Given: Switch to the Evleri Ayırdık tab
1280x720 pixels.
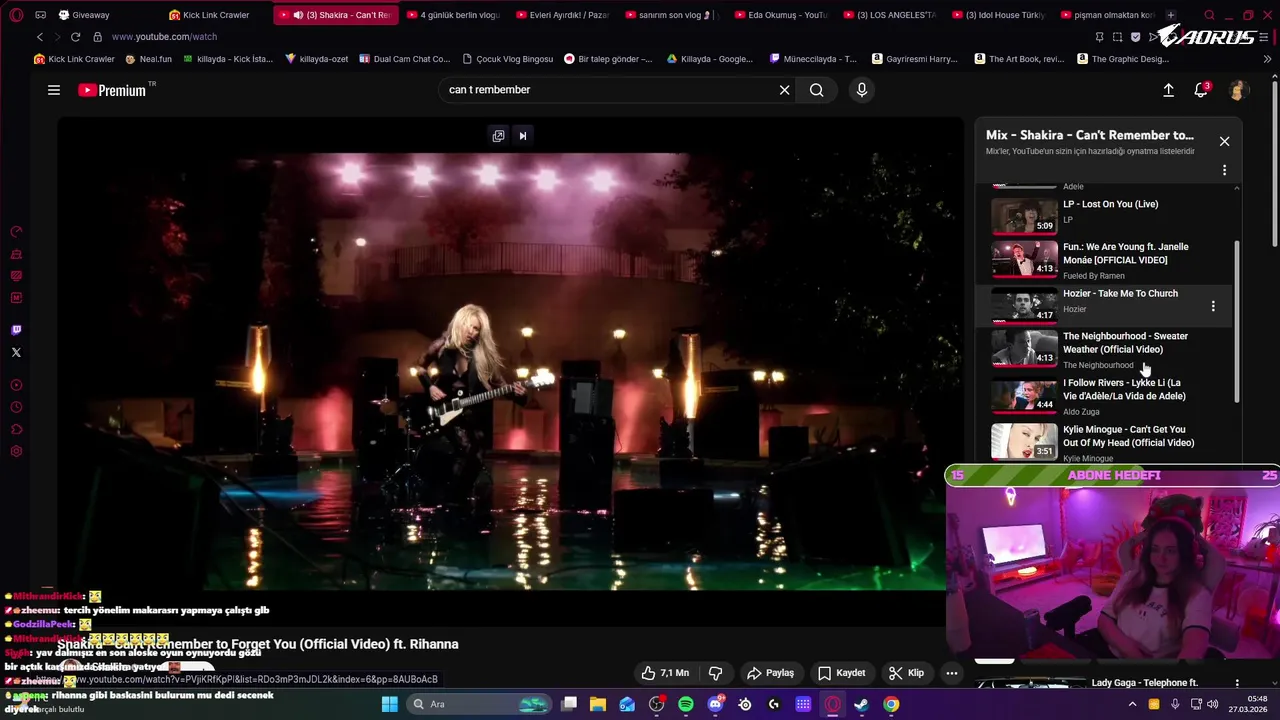Looking at the screenshot, I should click(563, 15).
